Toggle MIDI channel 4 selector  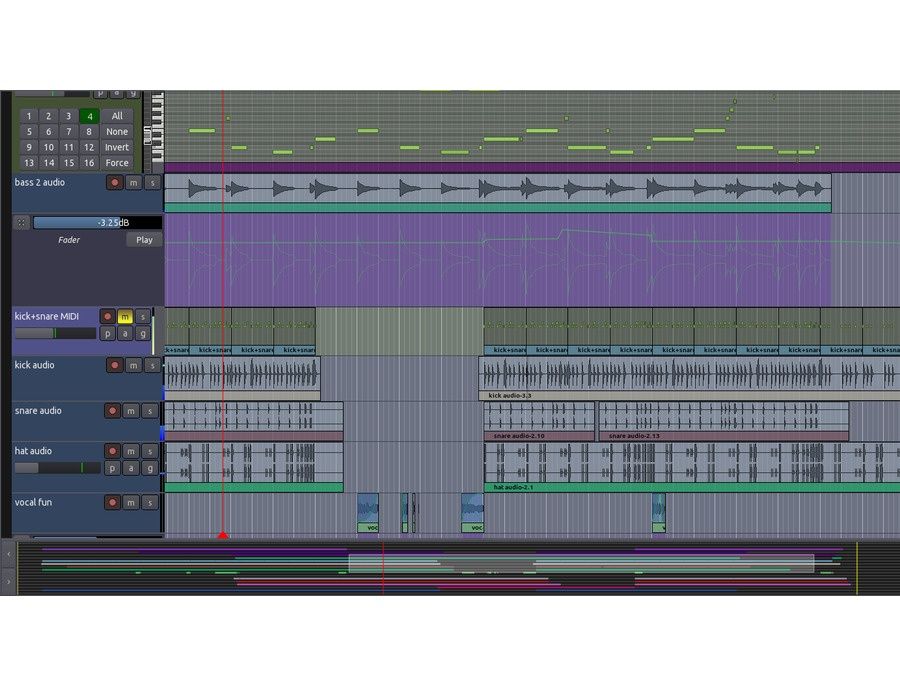coord(89,116)
